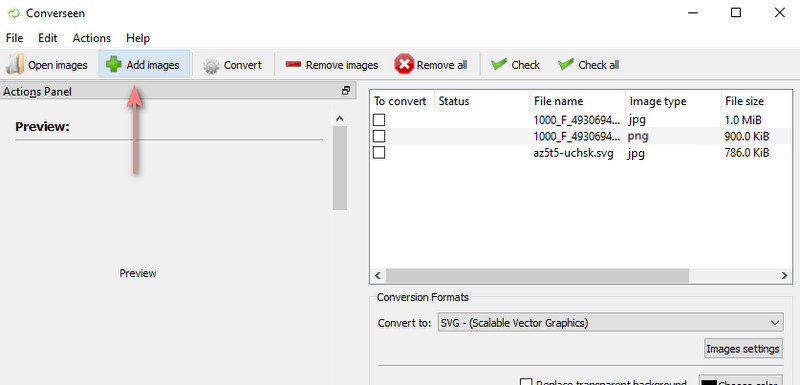Click the red Remove images icon

coord(293,65)
